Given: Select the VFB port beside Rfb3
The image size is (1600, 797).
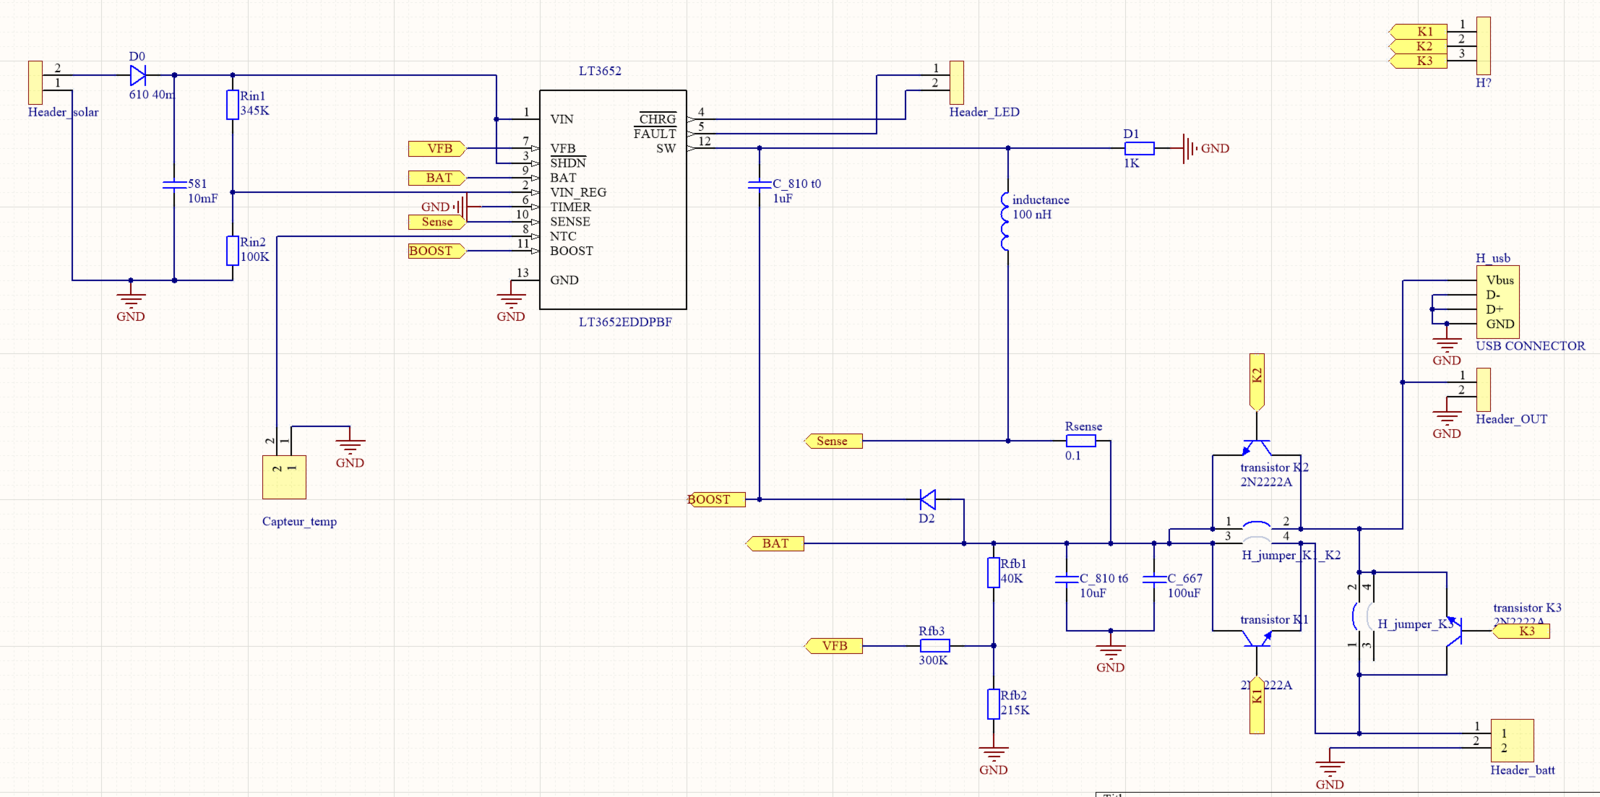Looking at the screenshot, I should (834, 646).
